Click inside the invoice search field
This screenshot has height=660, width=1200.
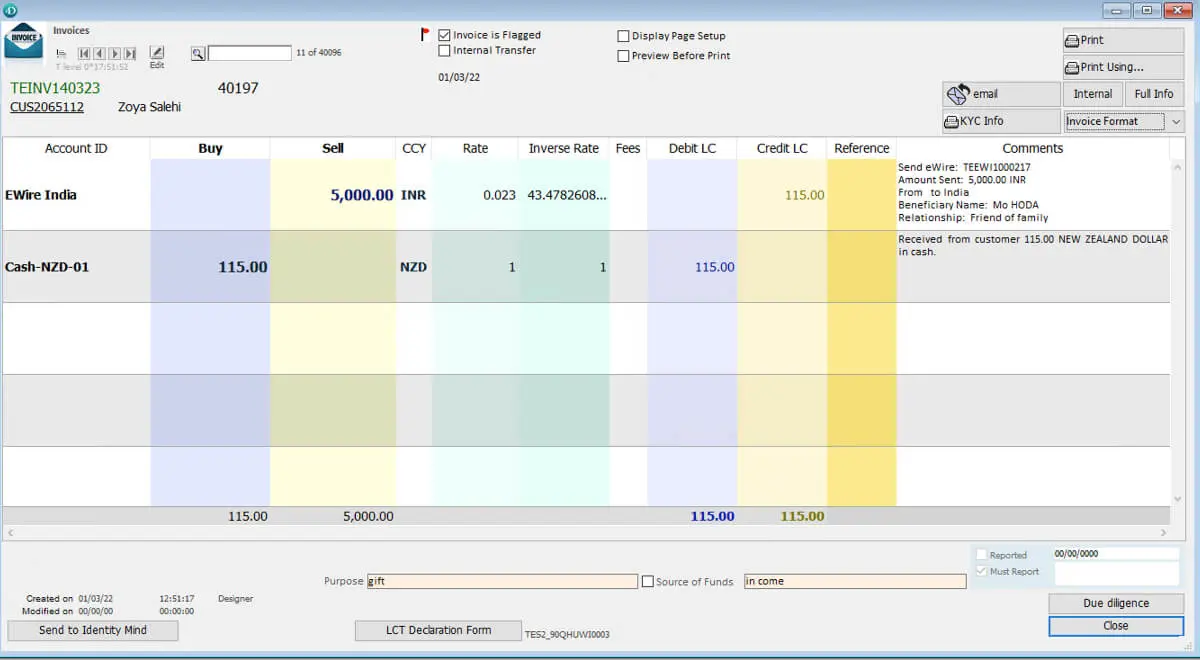click(x=250, y=53)
